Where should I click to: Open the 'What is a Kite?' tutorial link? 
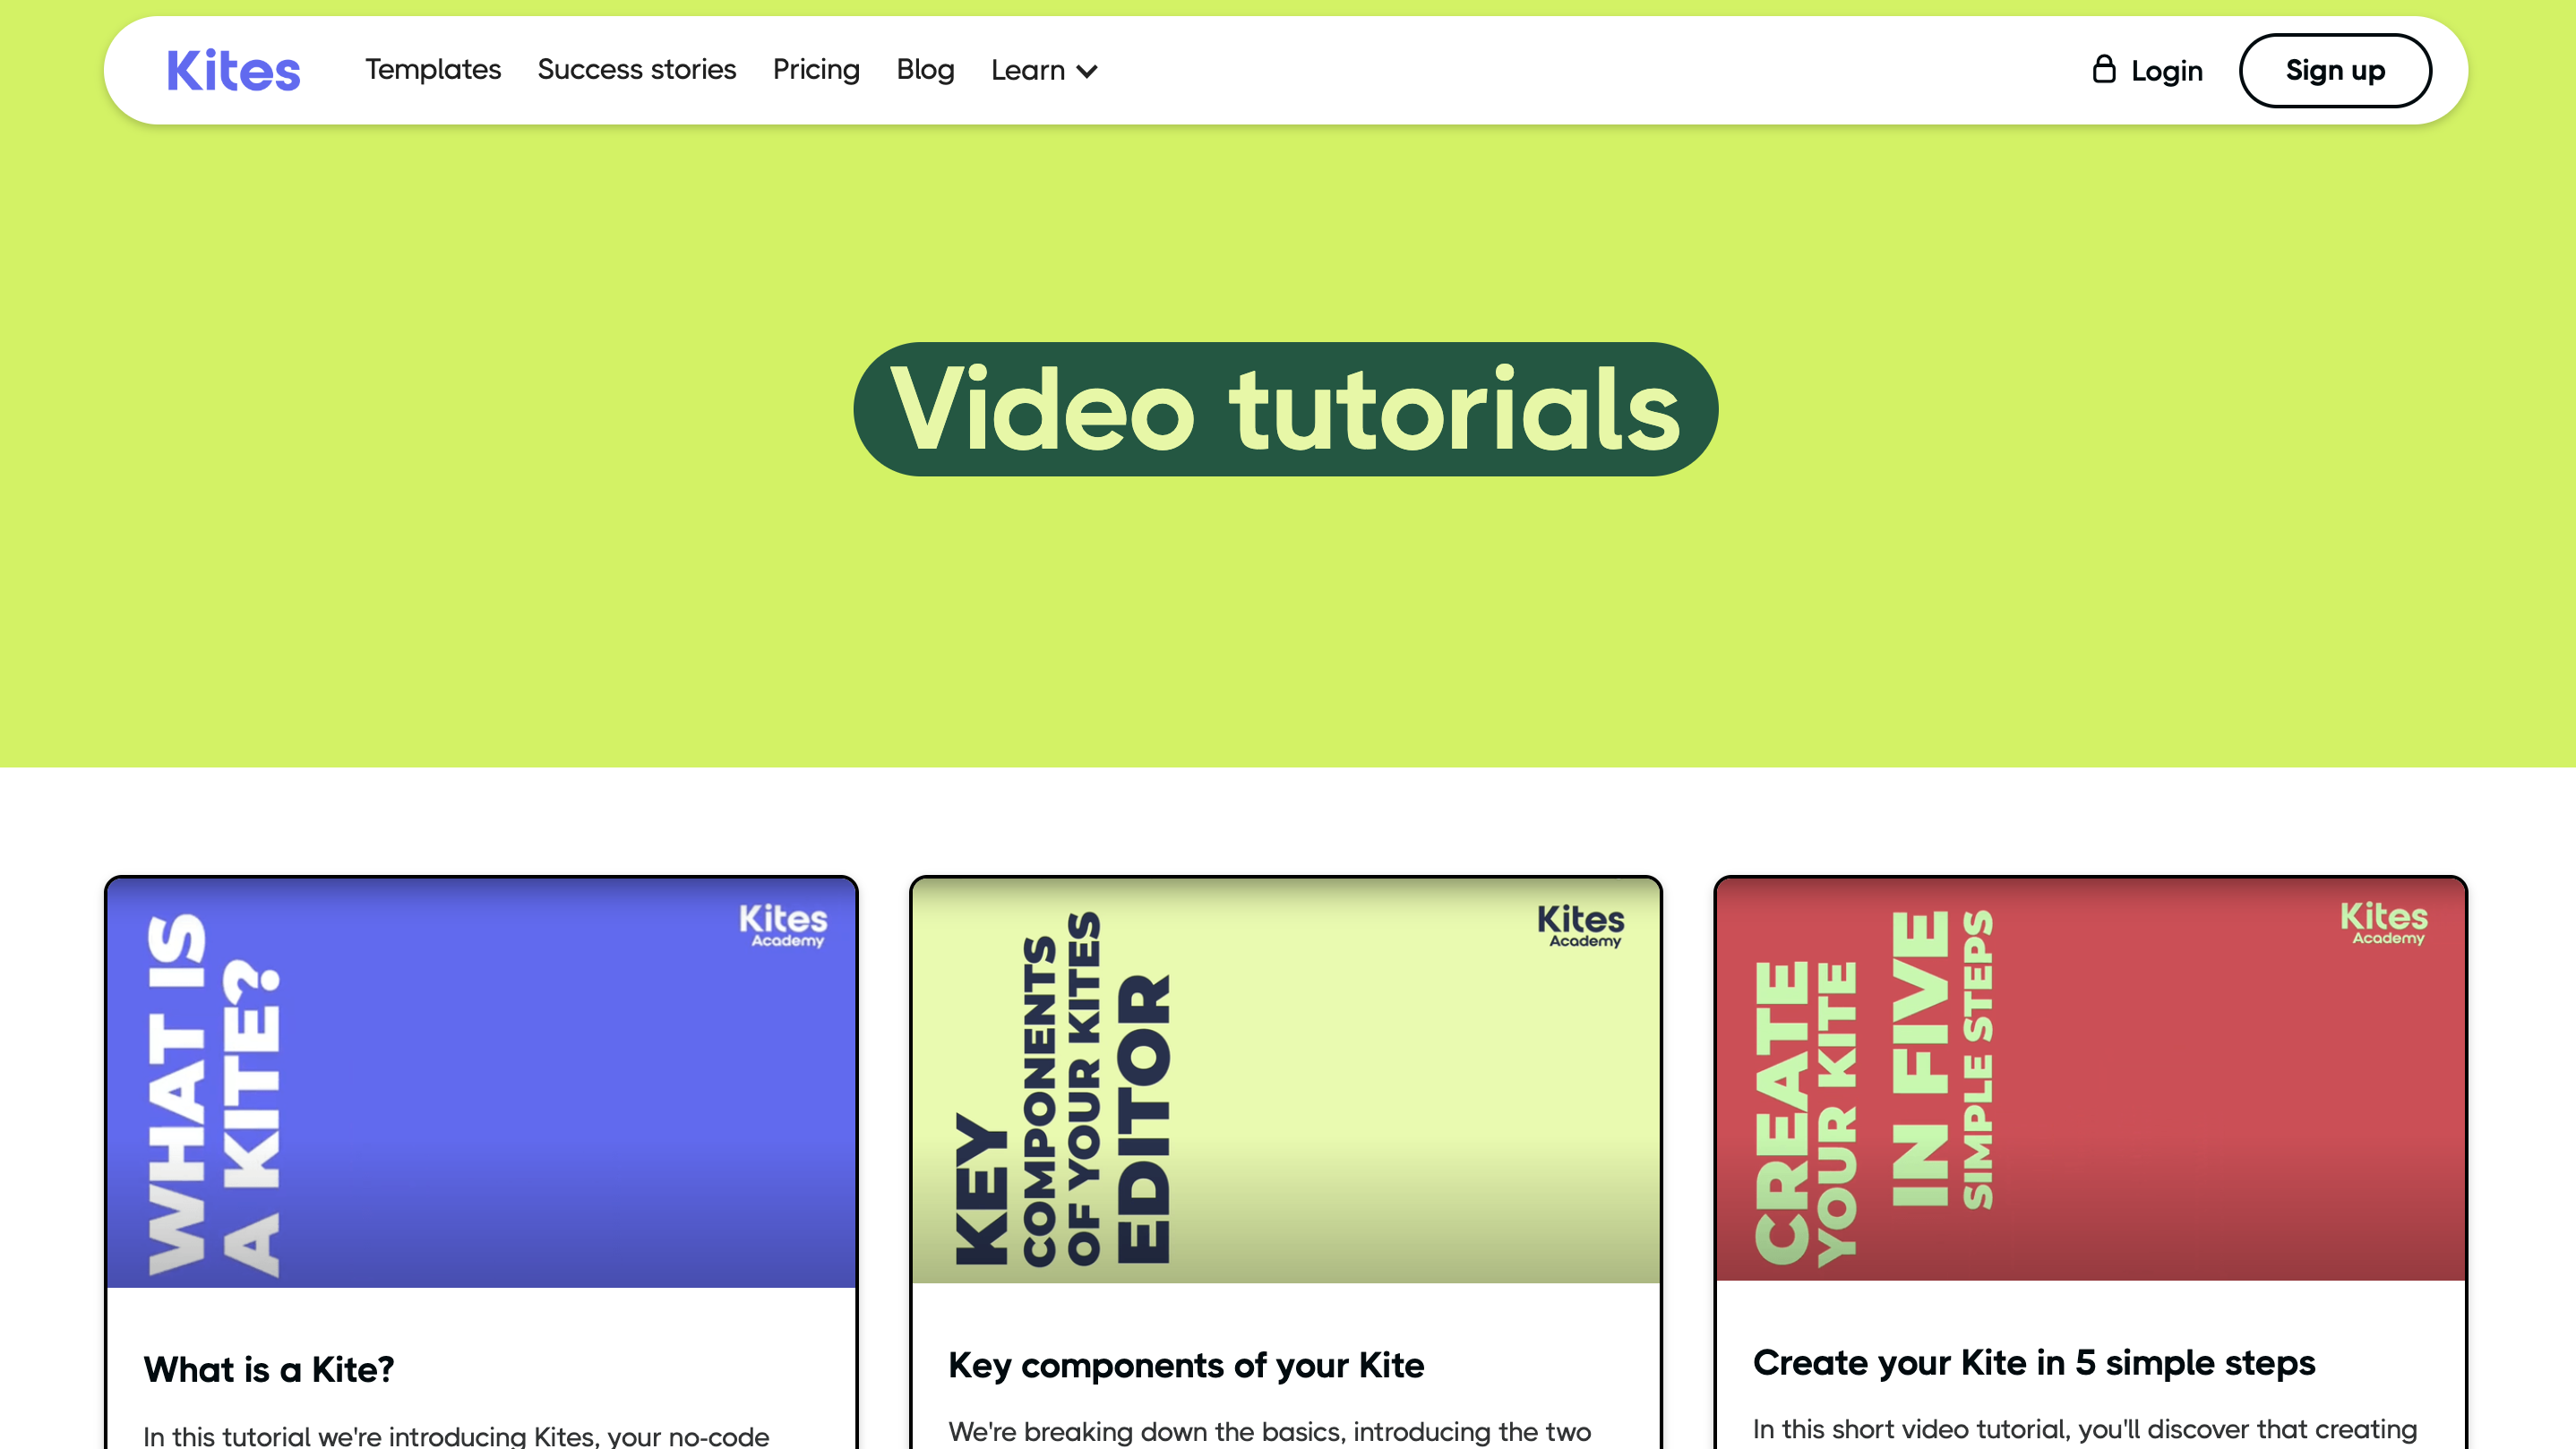click(268, 1369)
